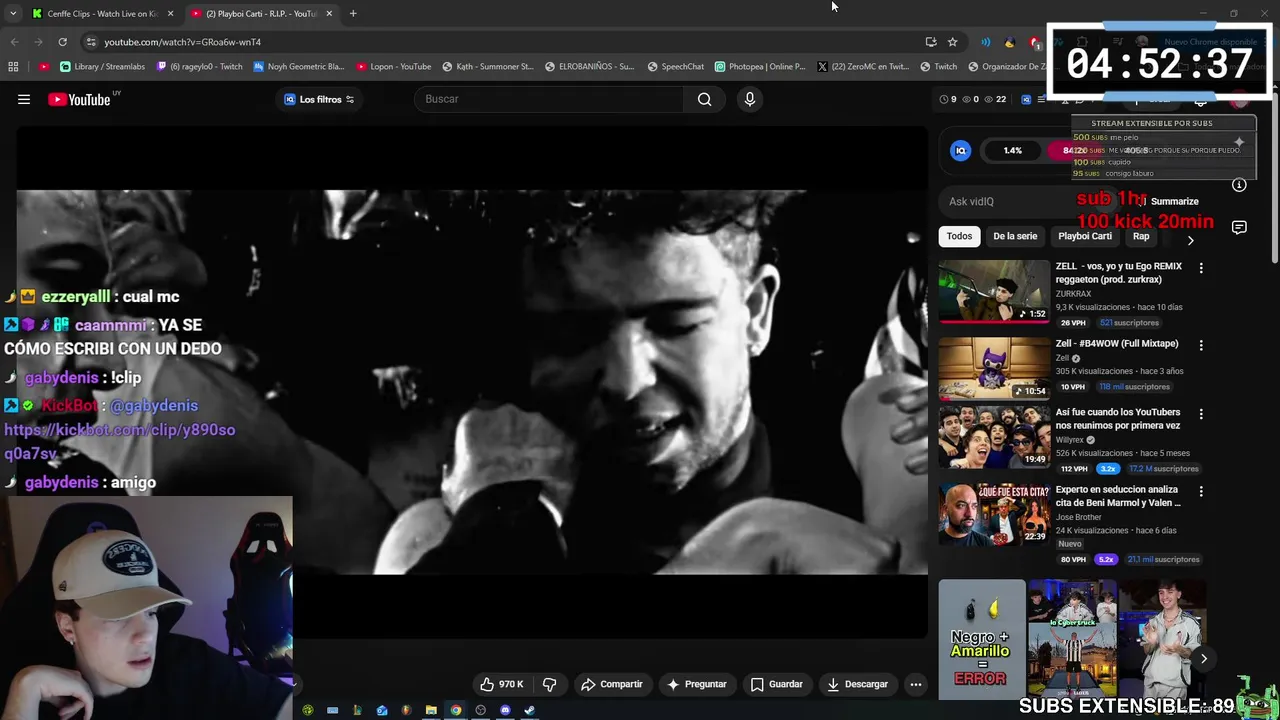Close the Playboi Carti YouTube tab
This screenshot has height=720, width=1280.
click(x=329, y=14)
